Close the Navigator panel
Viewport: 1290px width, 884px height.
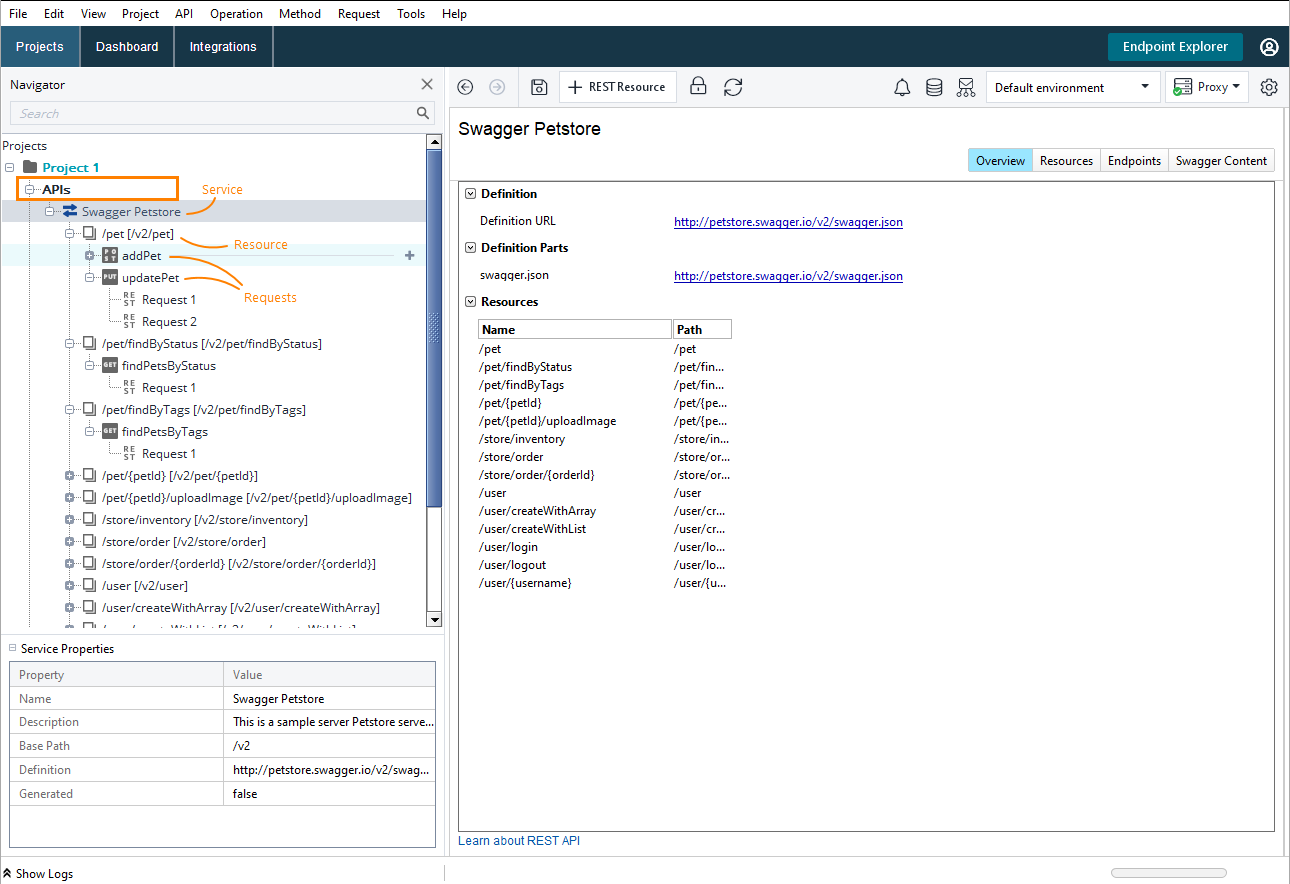click(x=427, y=84)
